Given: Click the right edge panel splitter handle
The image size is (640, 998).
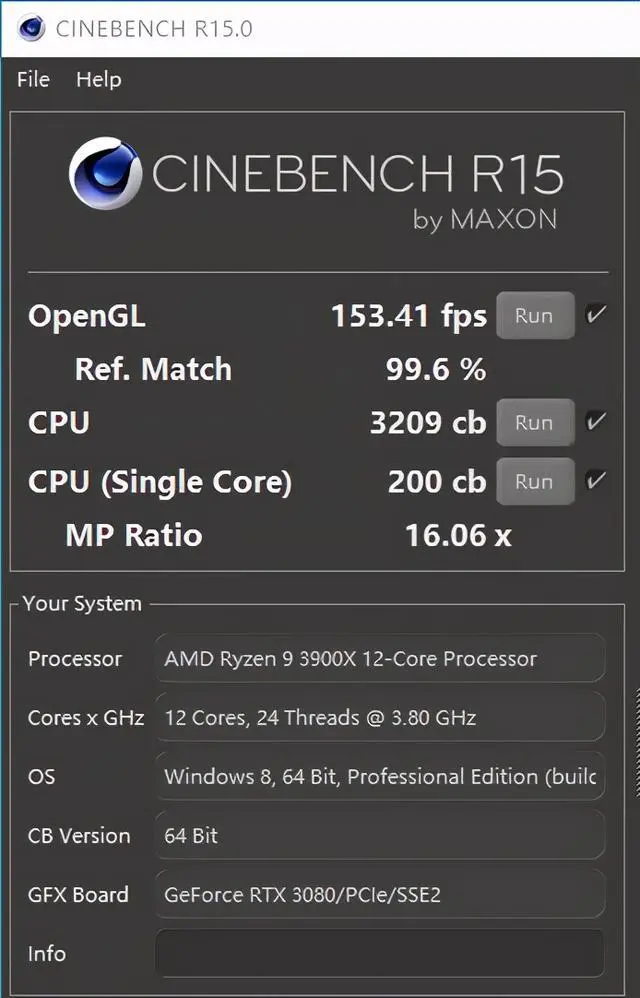Looking at the screenshot, I should pos(637,743).
